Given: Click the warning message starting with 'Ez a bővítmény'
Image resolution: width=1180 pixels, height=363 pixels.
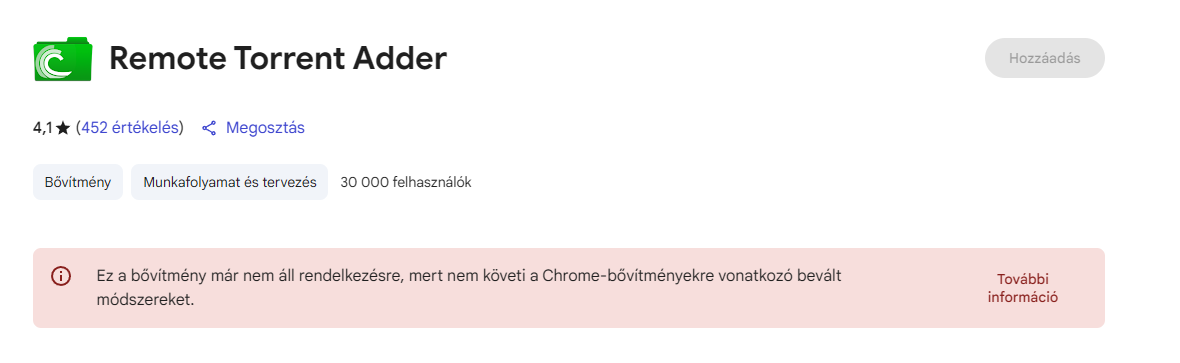Looking at the screenshot, I should 469,288.
